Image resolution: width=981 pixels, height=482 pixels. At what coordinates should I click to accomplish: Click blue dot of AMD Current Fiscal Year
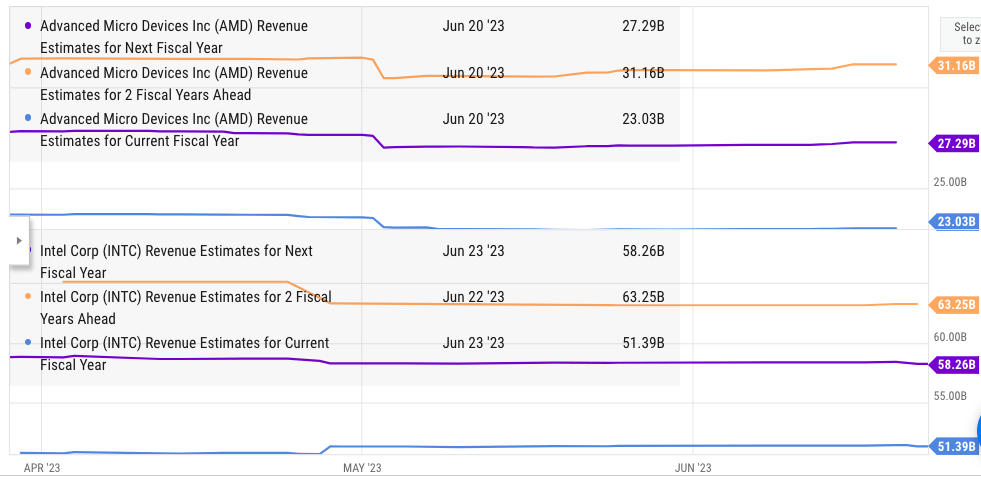click(28, 118)
